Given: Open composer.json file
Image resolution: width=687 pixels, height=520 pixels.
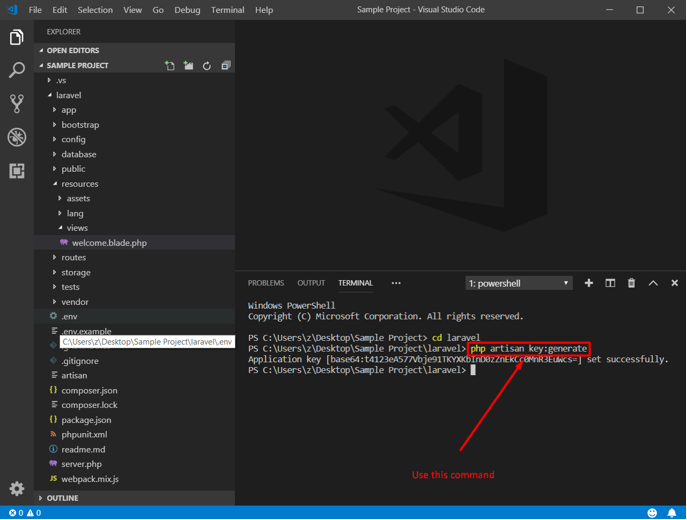Looking at the screenshot, I should click(x=135, y=390).
